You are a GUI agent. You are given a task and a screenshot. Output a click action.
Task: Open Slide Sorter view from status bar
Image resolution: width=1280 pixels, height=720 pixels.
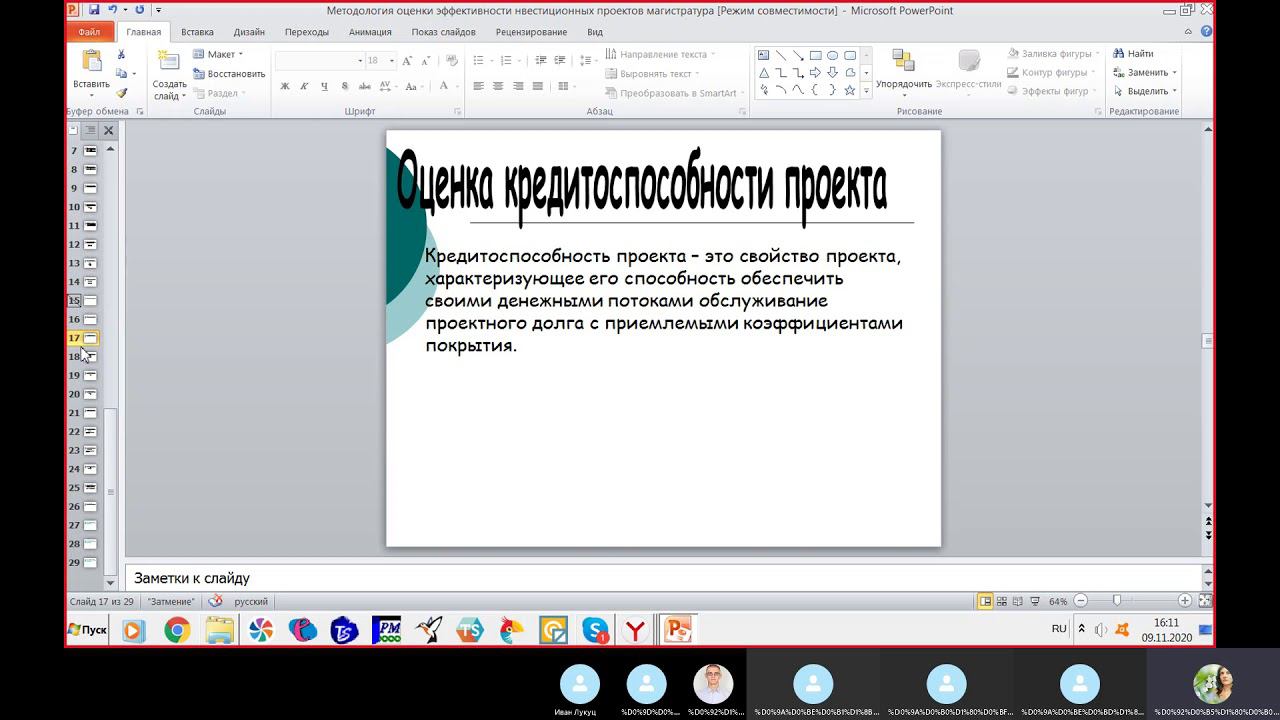(x=1004, y=601)
